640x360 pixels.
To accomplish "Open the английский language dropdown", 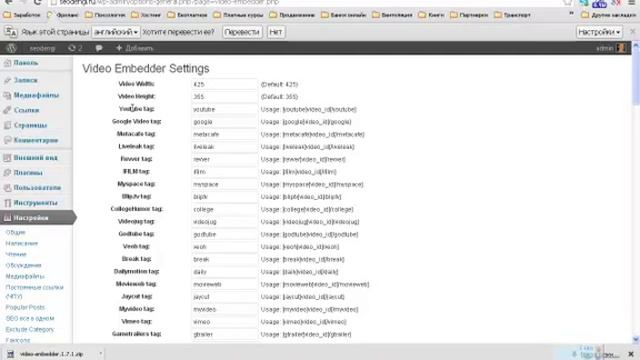I will click(x=116, y=32).
